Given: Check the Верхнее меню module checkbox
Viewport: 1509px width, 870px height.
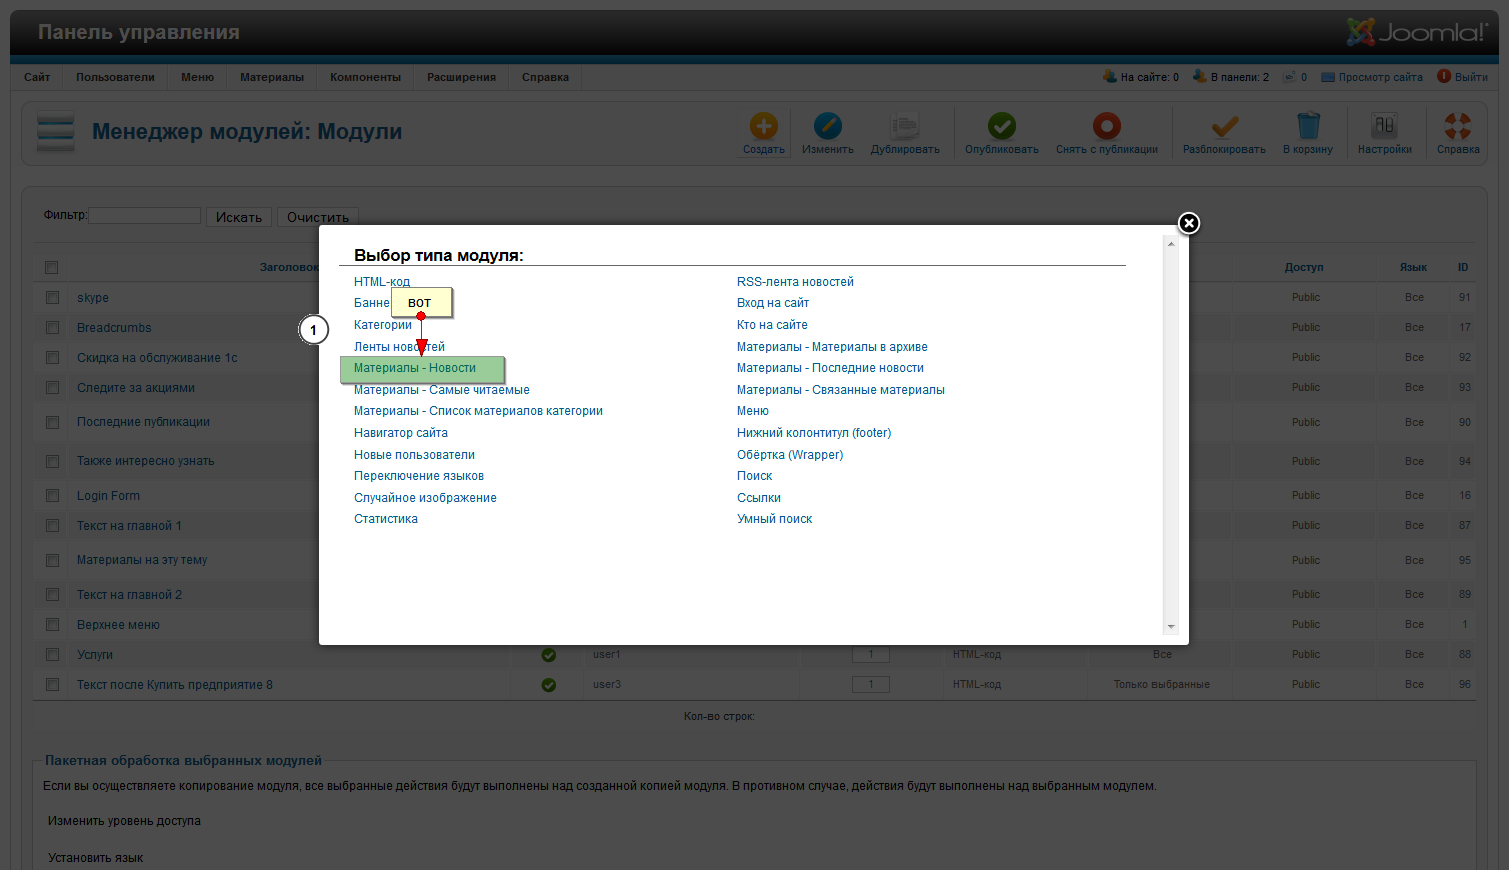Looking at the screenshot, I should click(52, 625).
